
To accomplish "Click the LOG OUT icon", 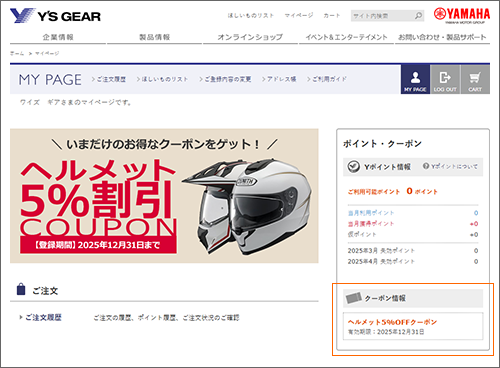I will click(445, 79).
